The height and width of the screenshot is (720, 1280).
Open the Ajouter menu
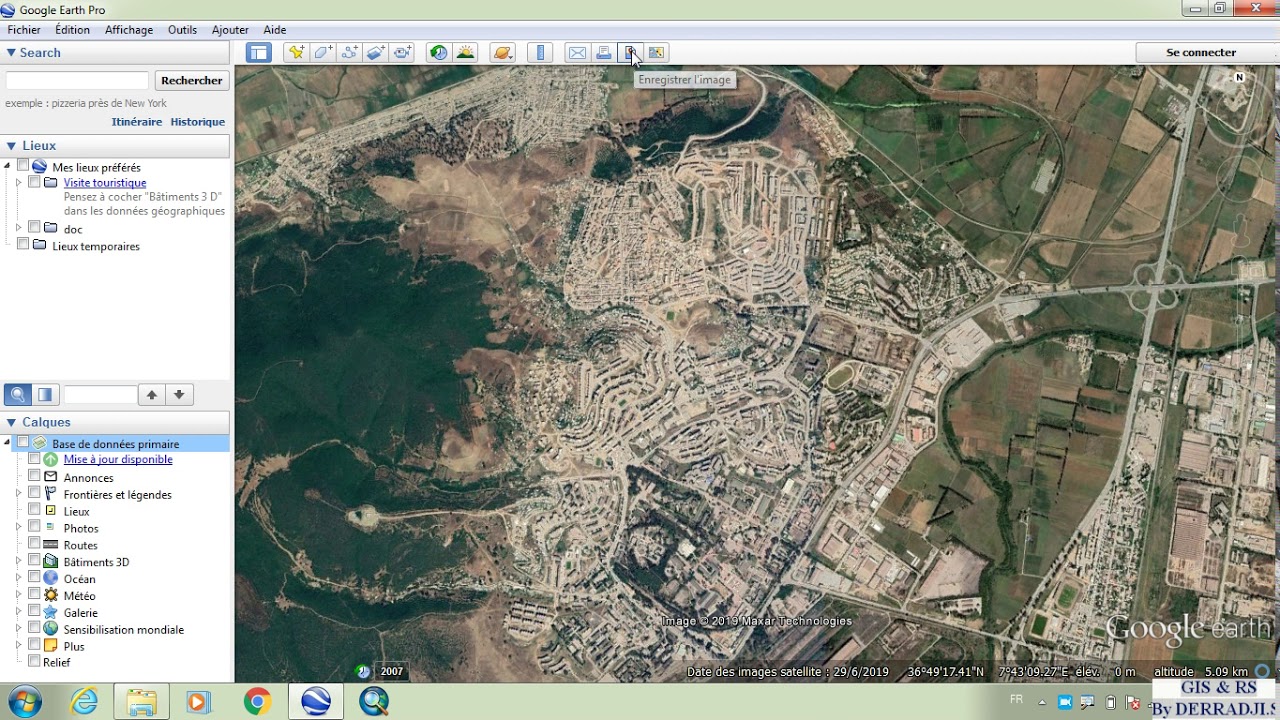click(x=230, y=30)
